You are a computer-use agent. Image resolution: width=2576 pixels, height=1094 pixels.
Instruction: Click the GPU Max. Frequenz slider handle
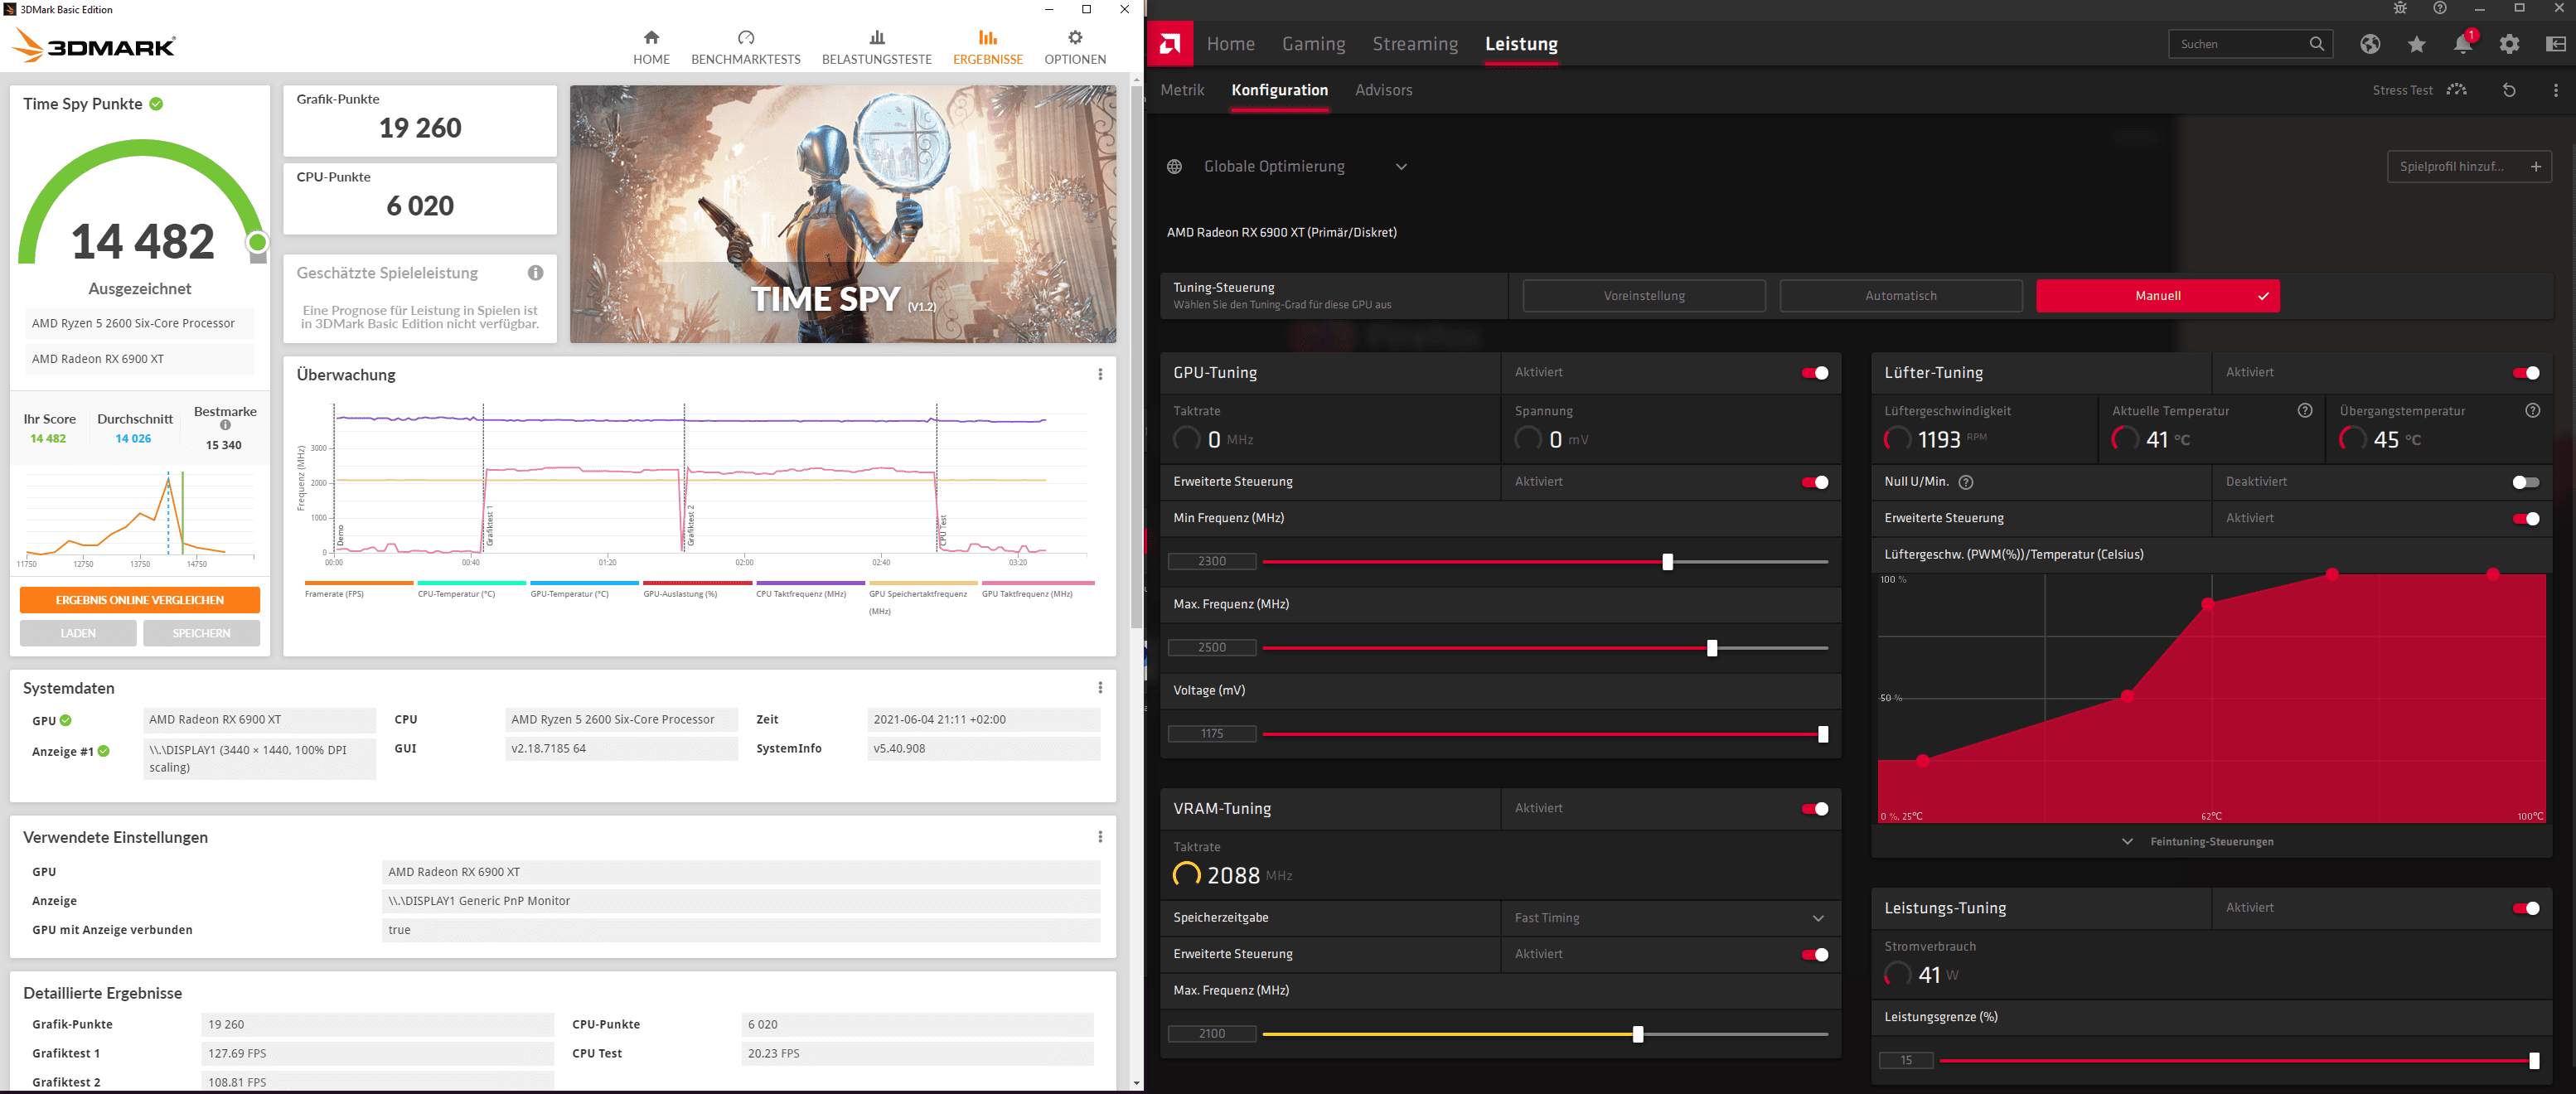(1711, 648)
